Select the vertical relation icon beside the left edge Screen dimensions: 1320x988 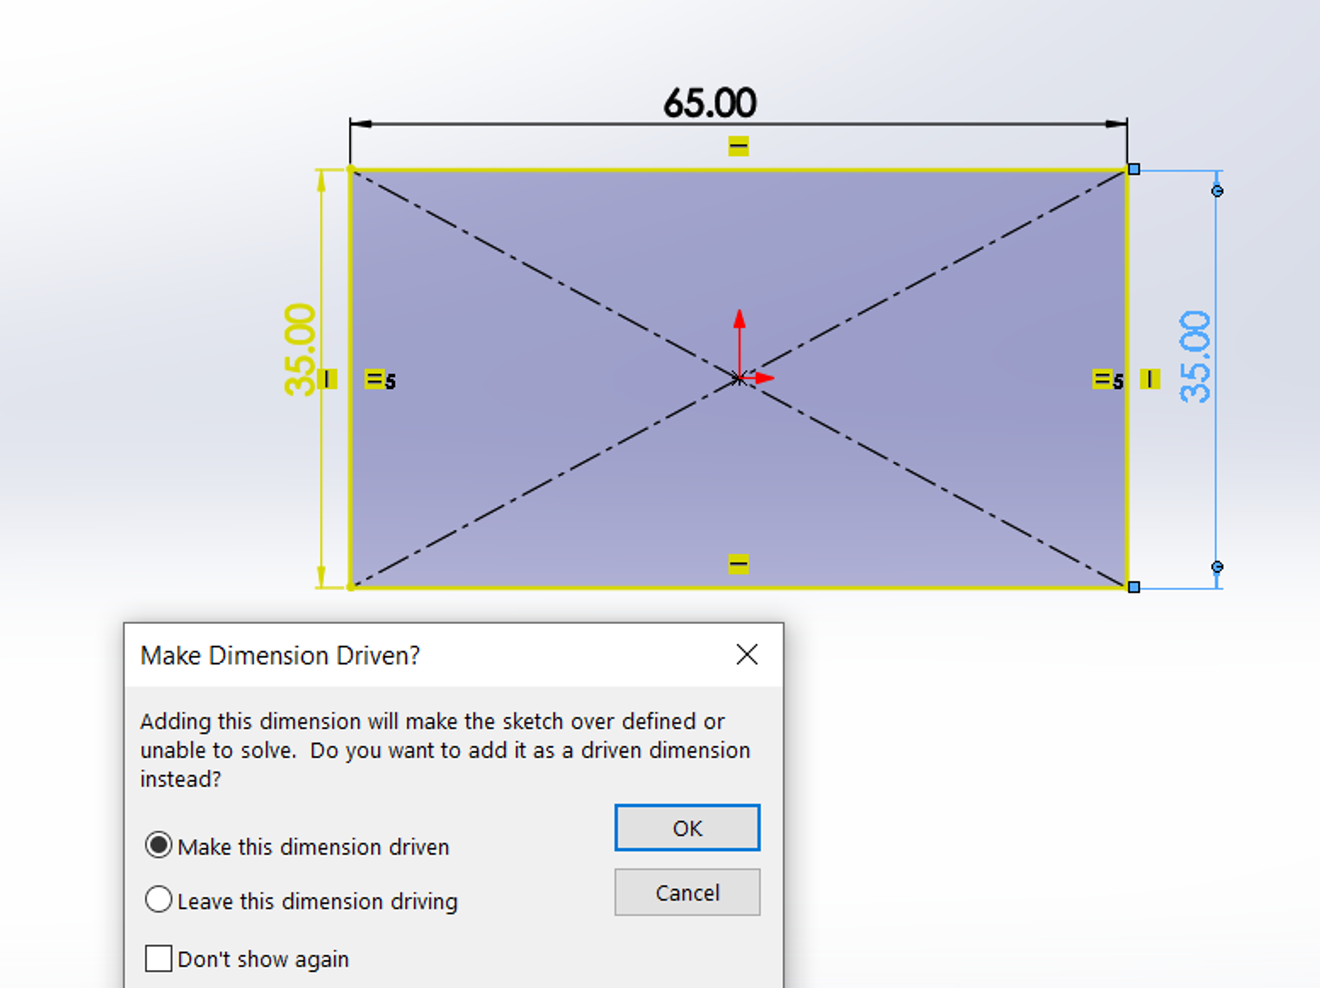327,379
